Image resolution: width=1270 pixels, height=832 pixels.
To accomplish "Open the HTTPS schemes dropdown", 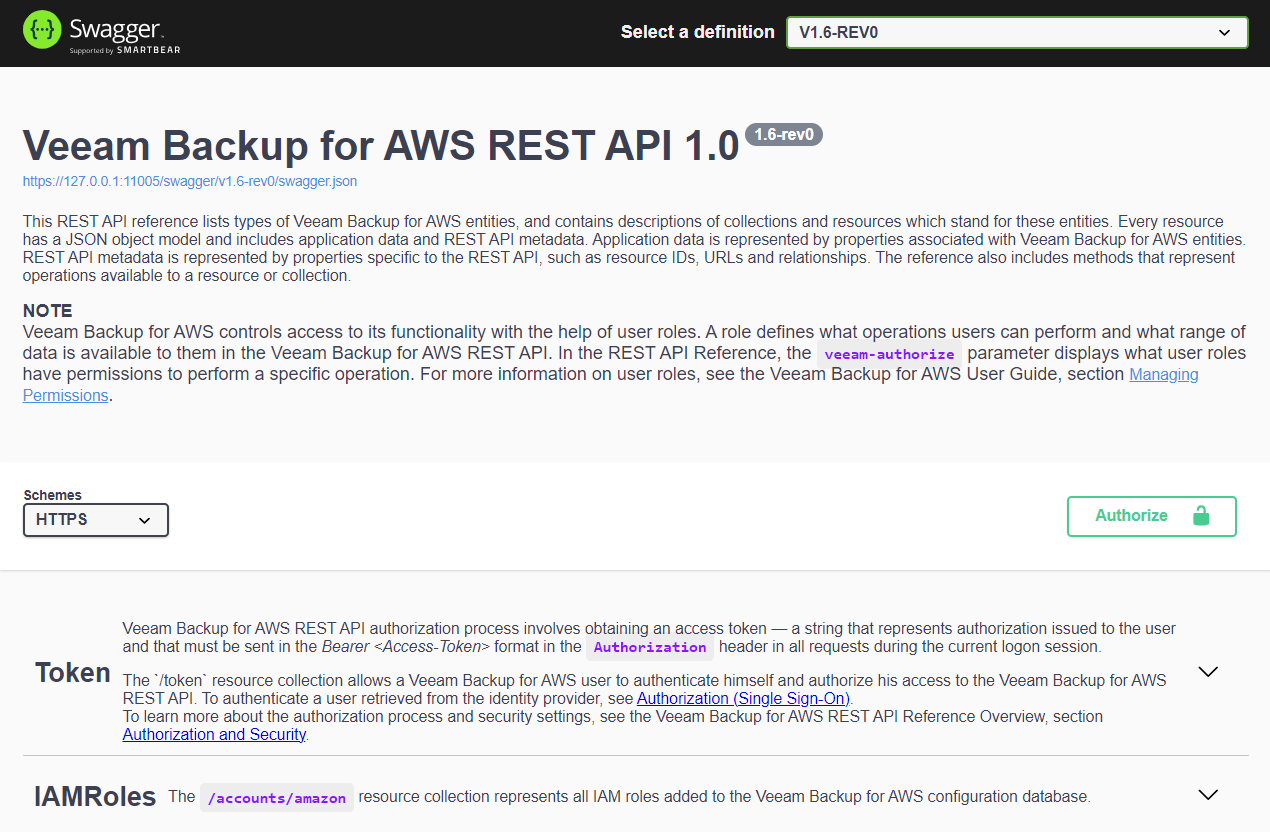I will [96, 520].
